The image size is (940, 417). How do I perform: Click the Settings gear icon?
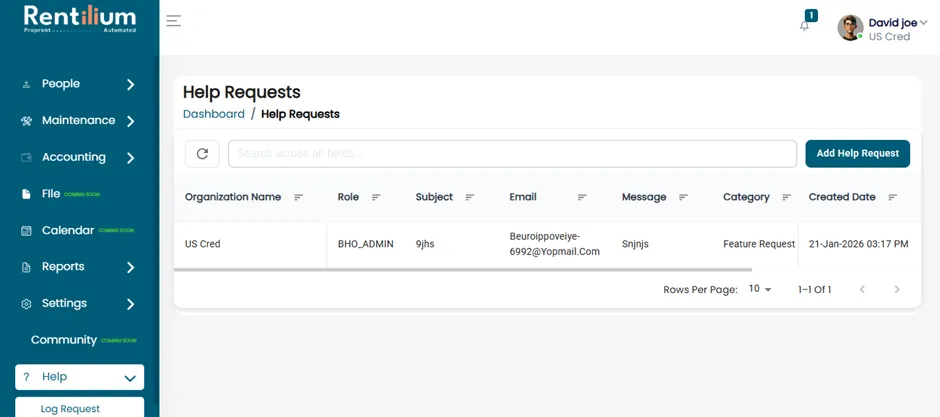click(x=26, y=304)
